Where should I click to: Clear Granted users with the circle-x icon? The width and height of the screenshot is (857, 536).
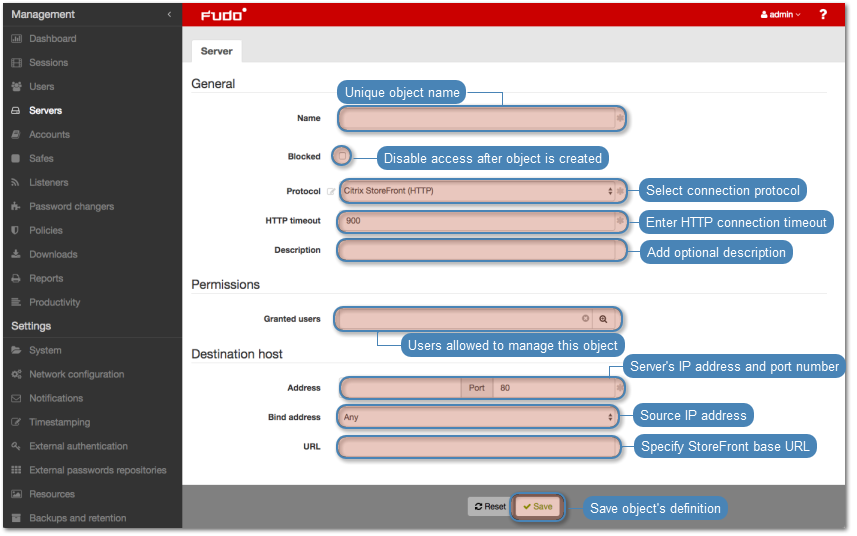pyautogui.click(x=585, y=319)
